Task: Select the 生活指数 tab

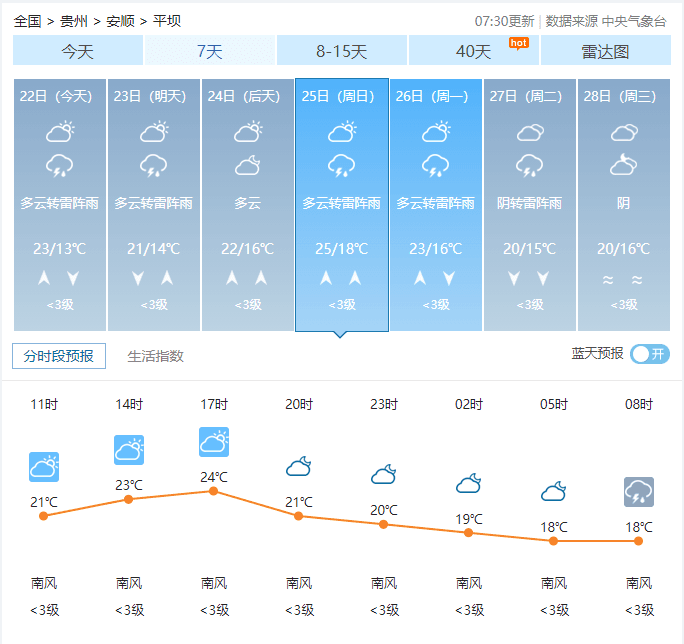Action: [x=155, y=356]
